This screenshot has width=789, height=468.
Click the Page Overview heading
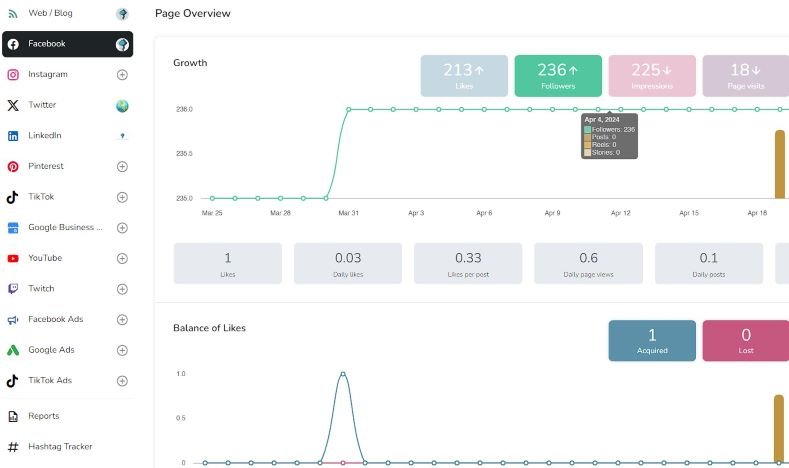pyautogui.click(x=193, y=14)
